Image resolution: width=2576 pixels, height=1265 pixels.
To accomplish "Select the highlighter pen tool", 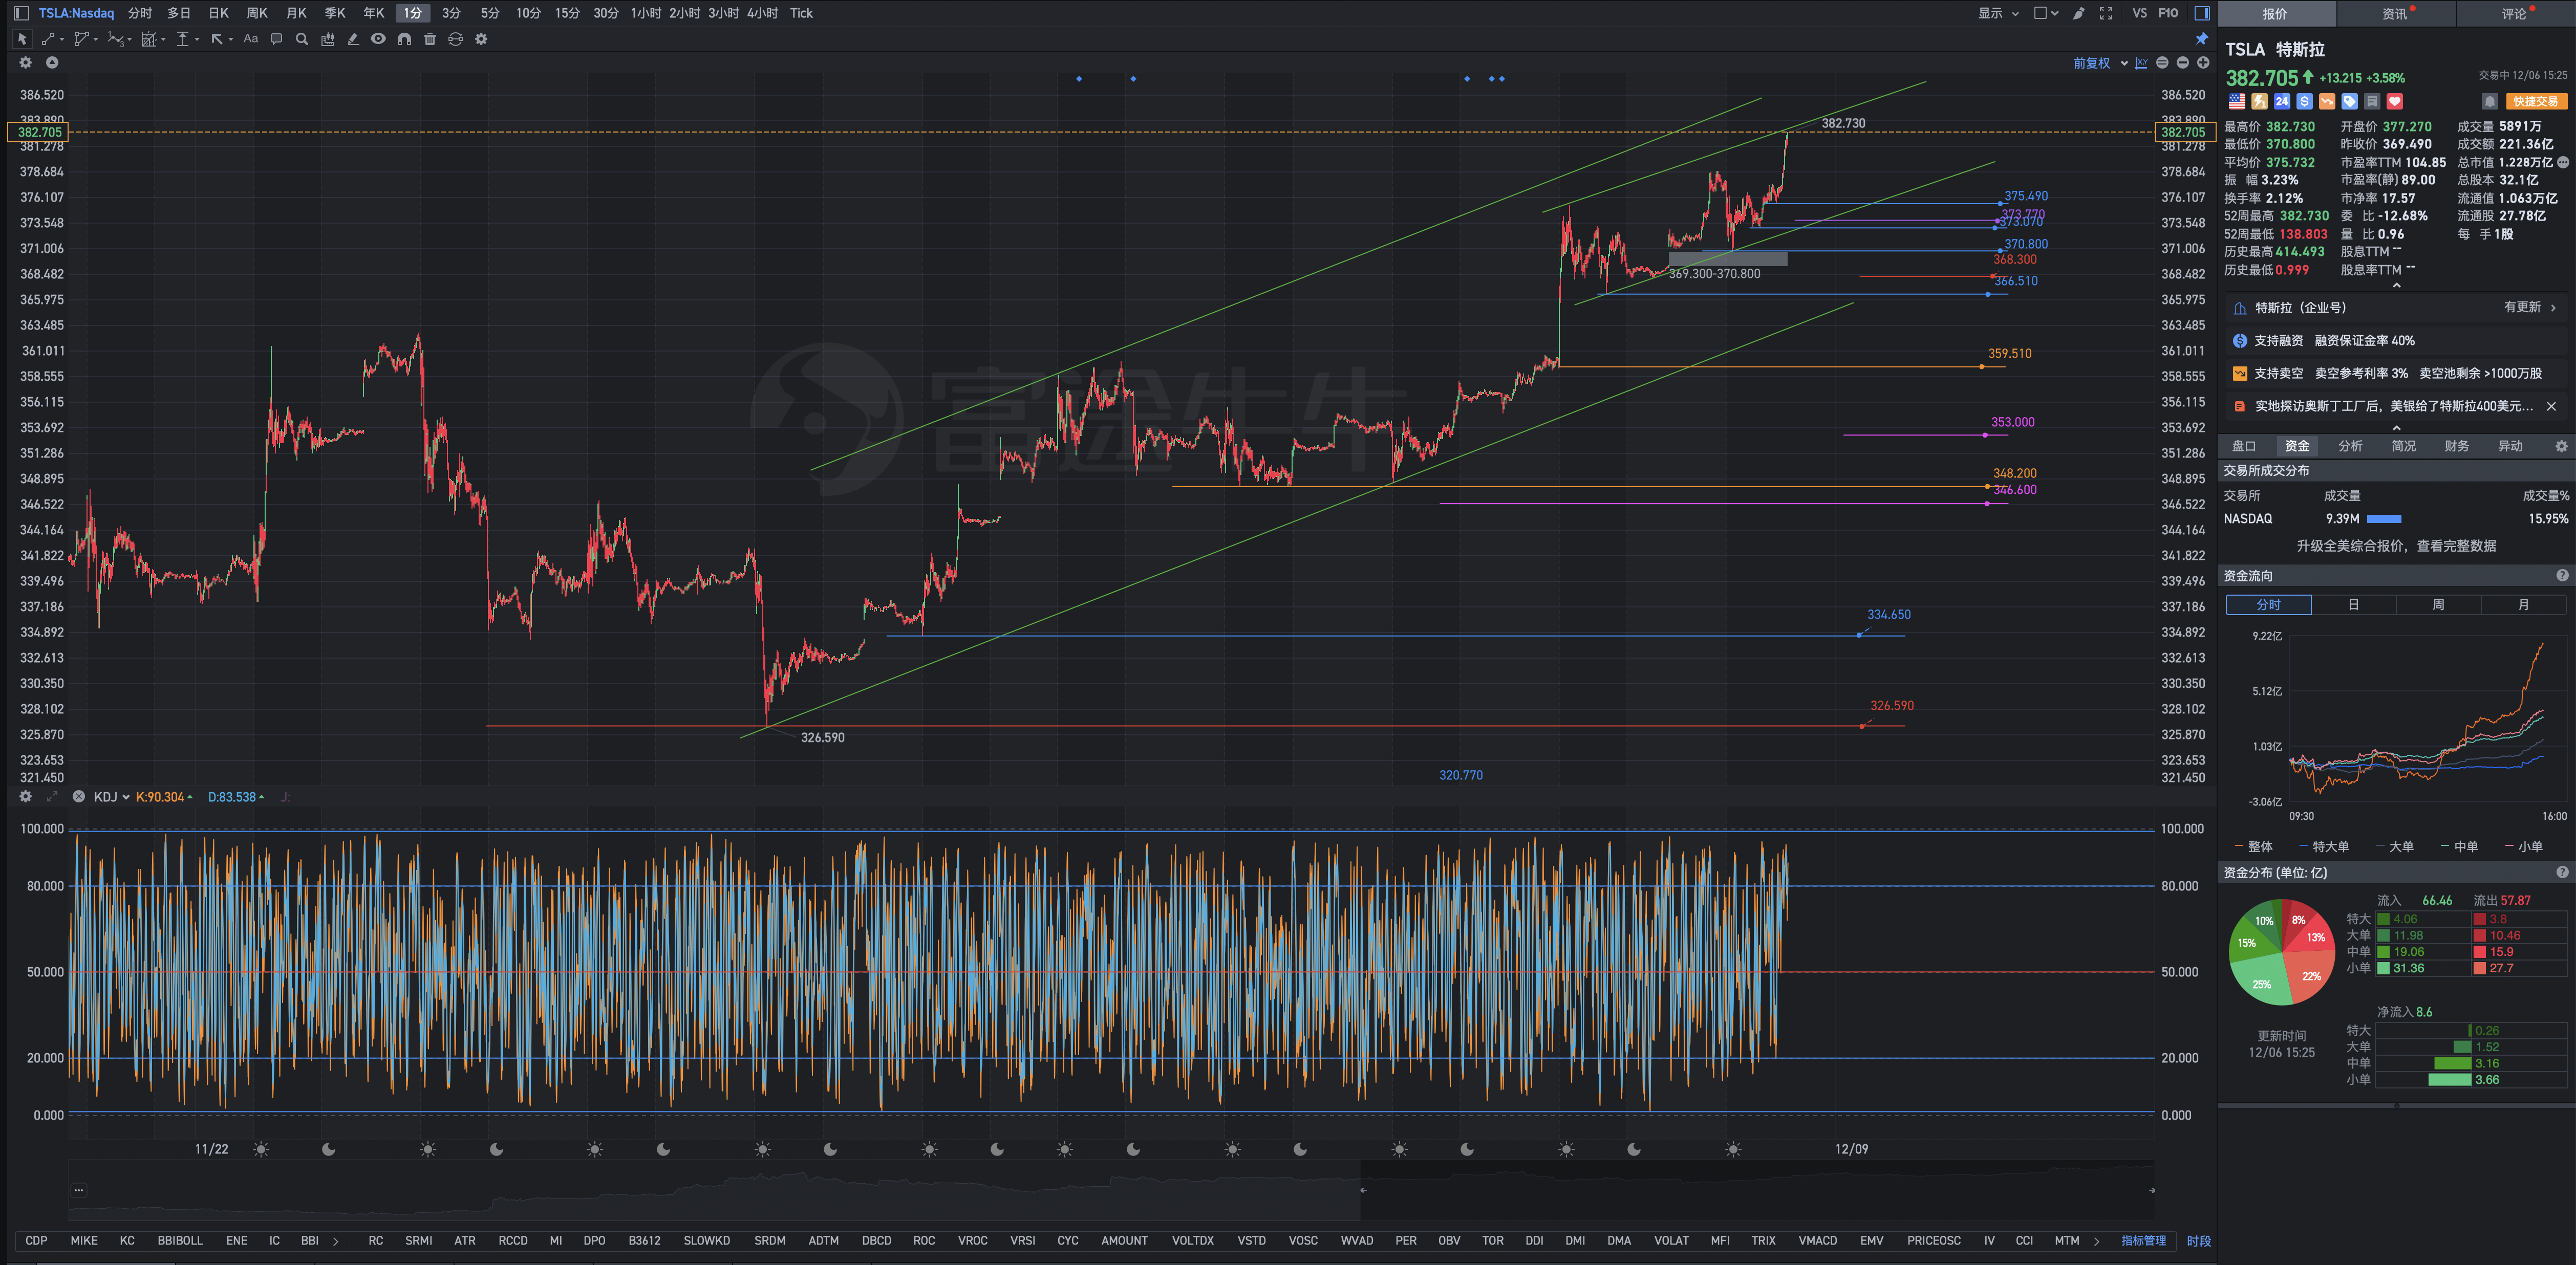I will click(x=353, y=39).
